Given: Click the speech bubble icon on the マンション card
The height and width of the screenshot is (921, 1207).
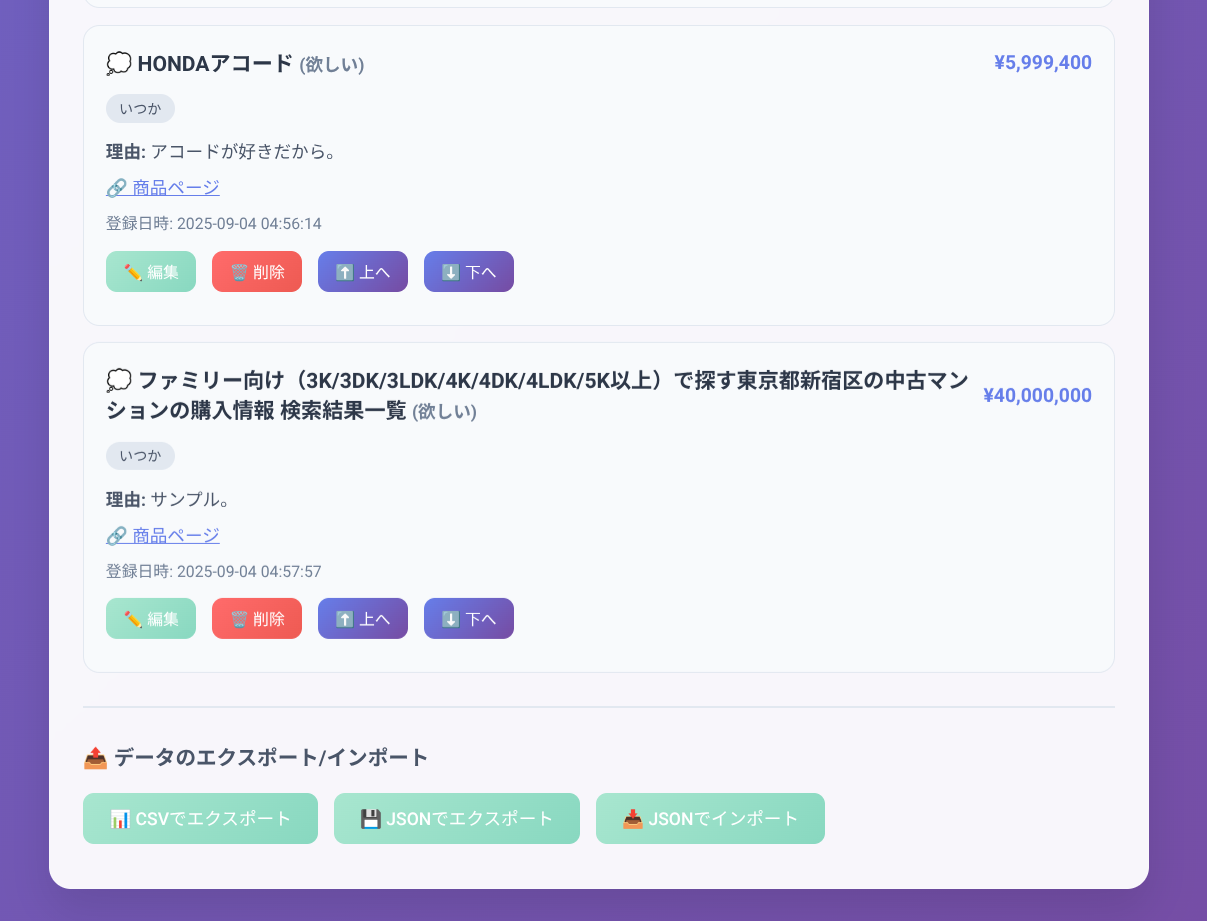Looking at the screenshot, I should (x=120, y=379).
